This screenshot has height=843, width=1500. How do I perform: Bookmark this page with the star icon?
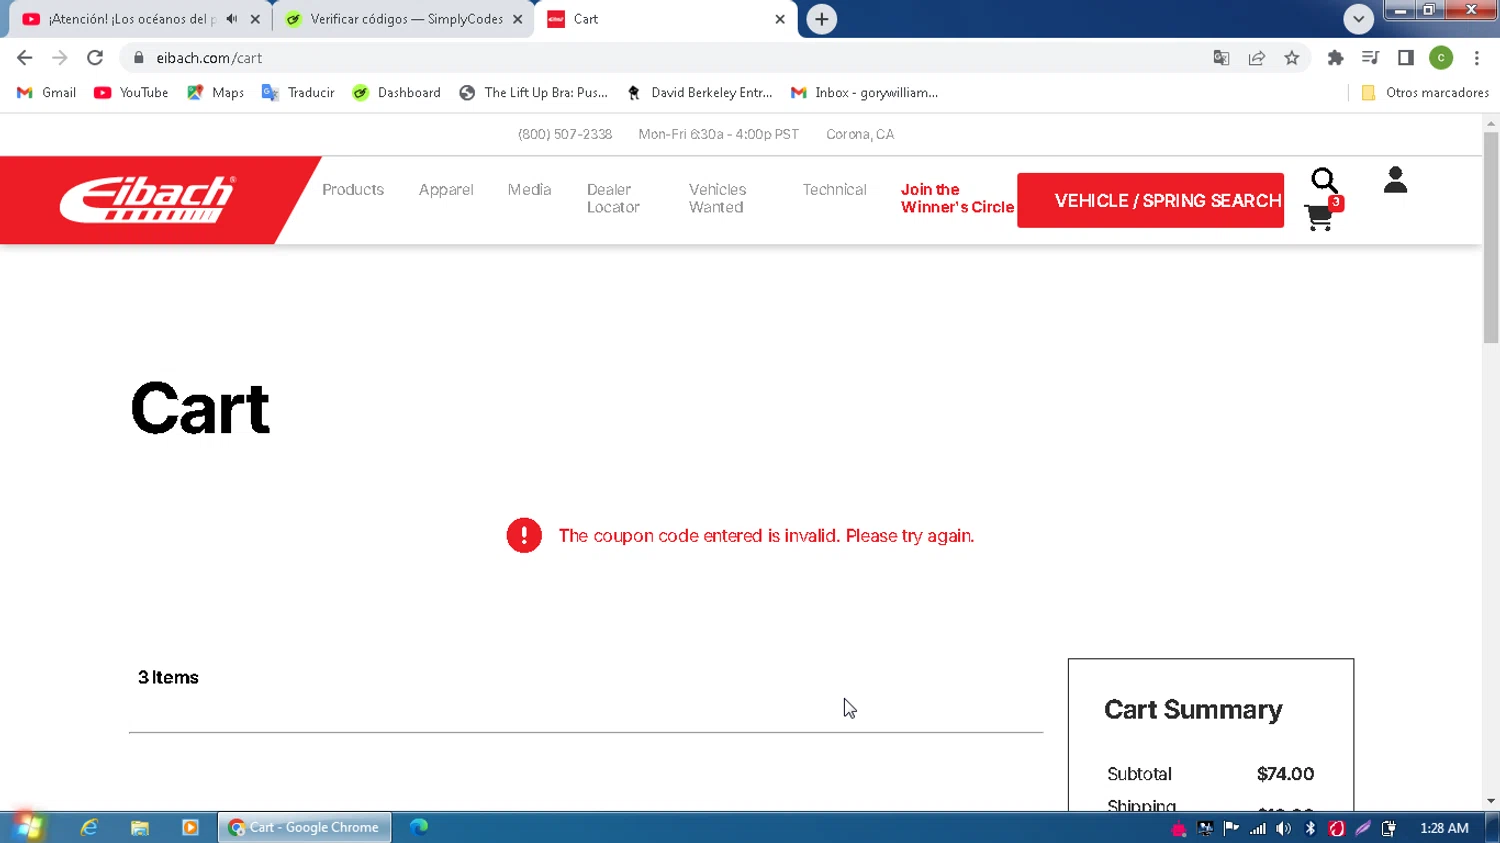[1292, 58]
